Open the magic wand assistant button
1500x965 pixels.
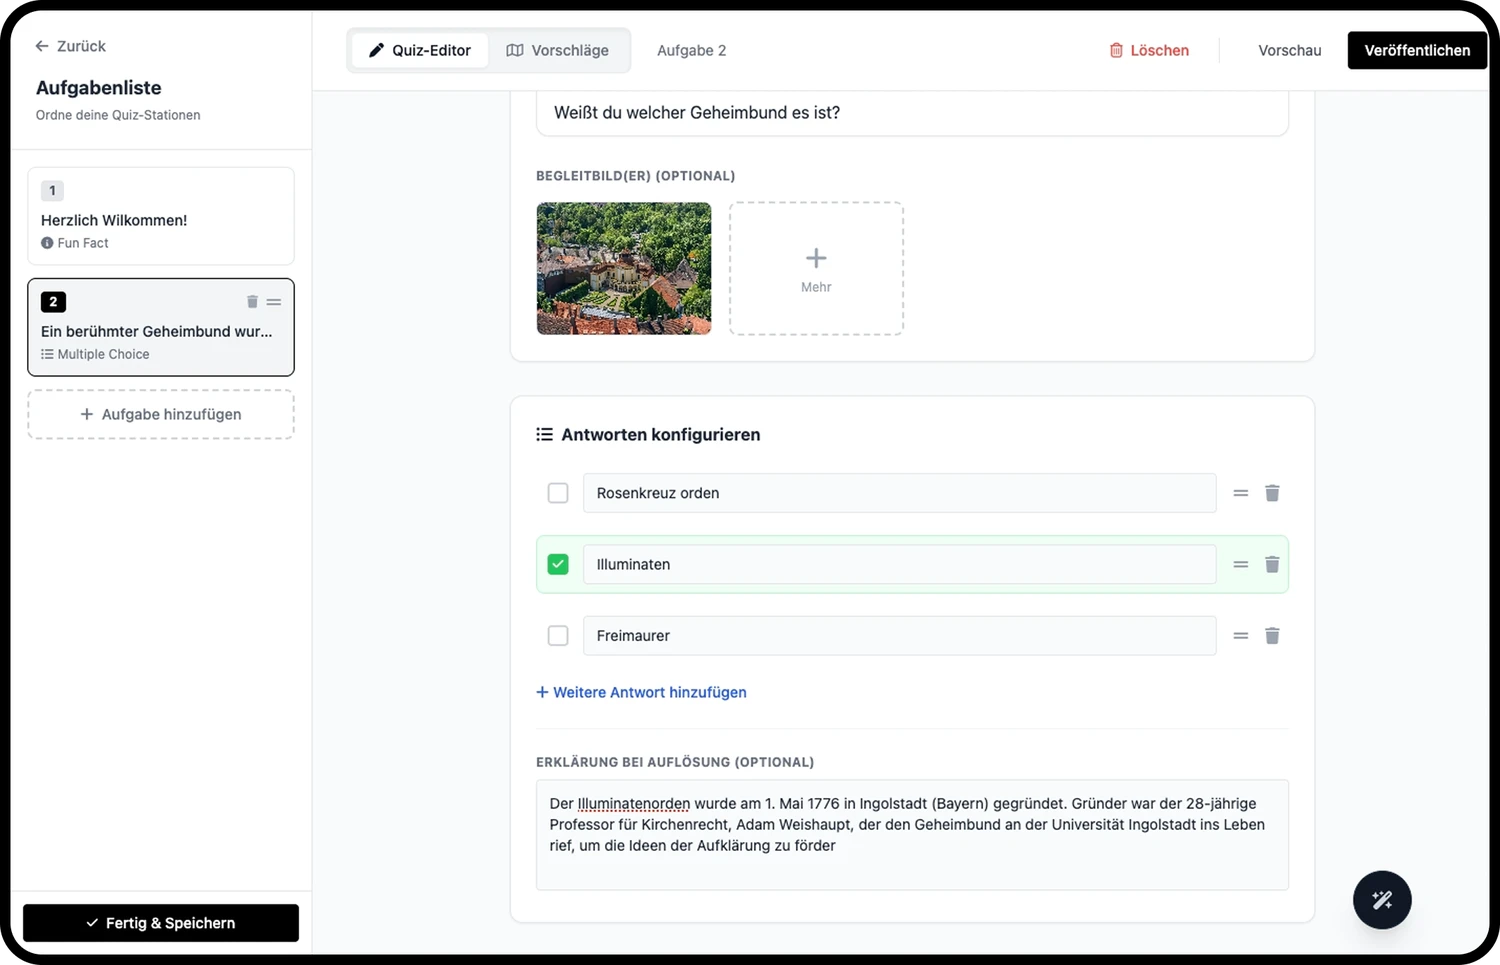[1382, 900]
